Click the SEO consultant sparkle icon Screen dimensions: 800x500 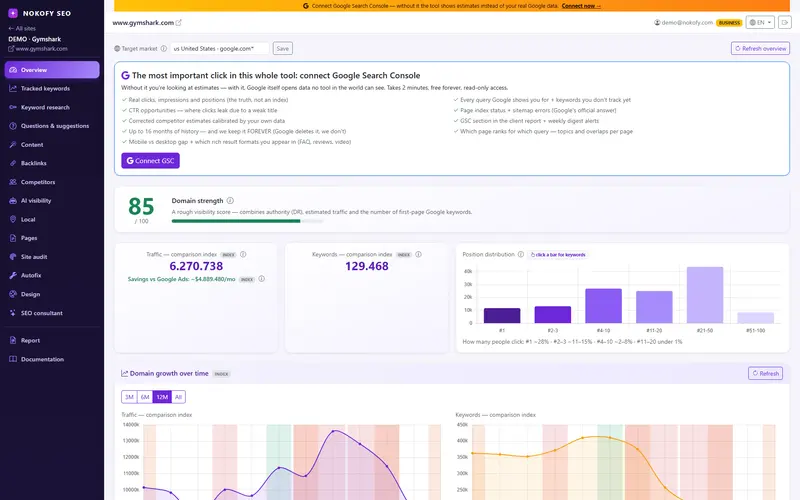click(x=13, y=313)
